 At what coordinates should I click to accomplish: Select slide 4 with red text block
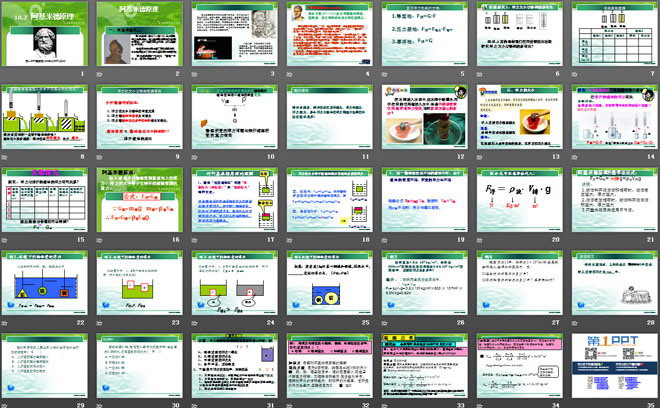pyautogui.click(x=330, y=34)
